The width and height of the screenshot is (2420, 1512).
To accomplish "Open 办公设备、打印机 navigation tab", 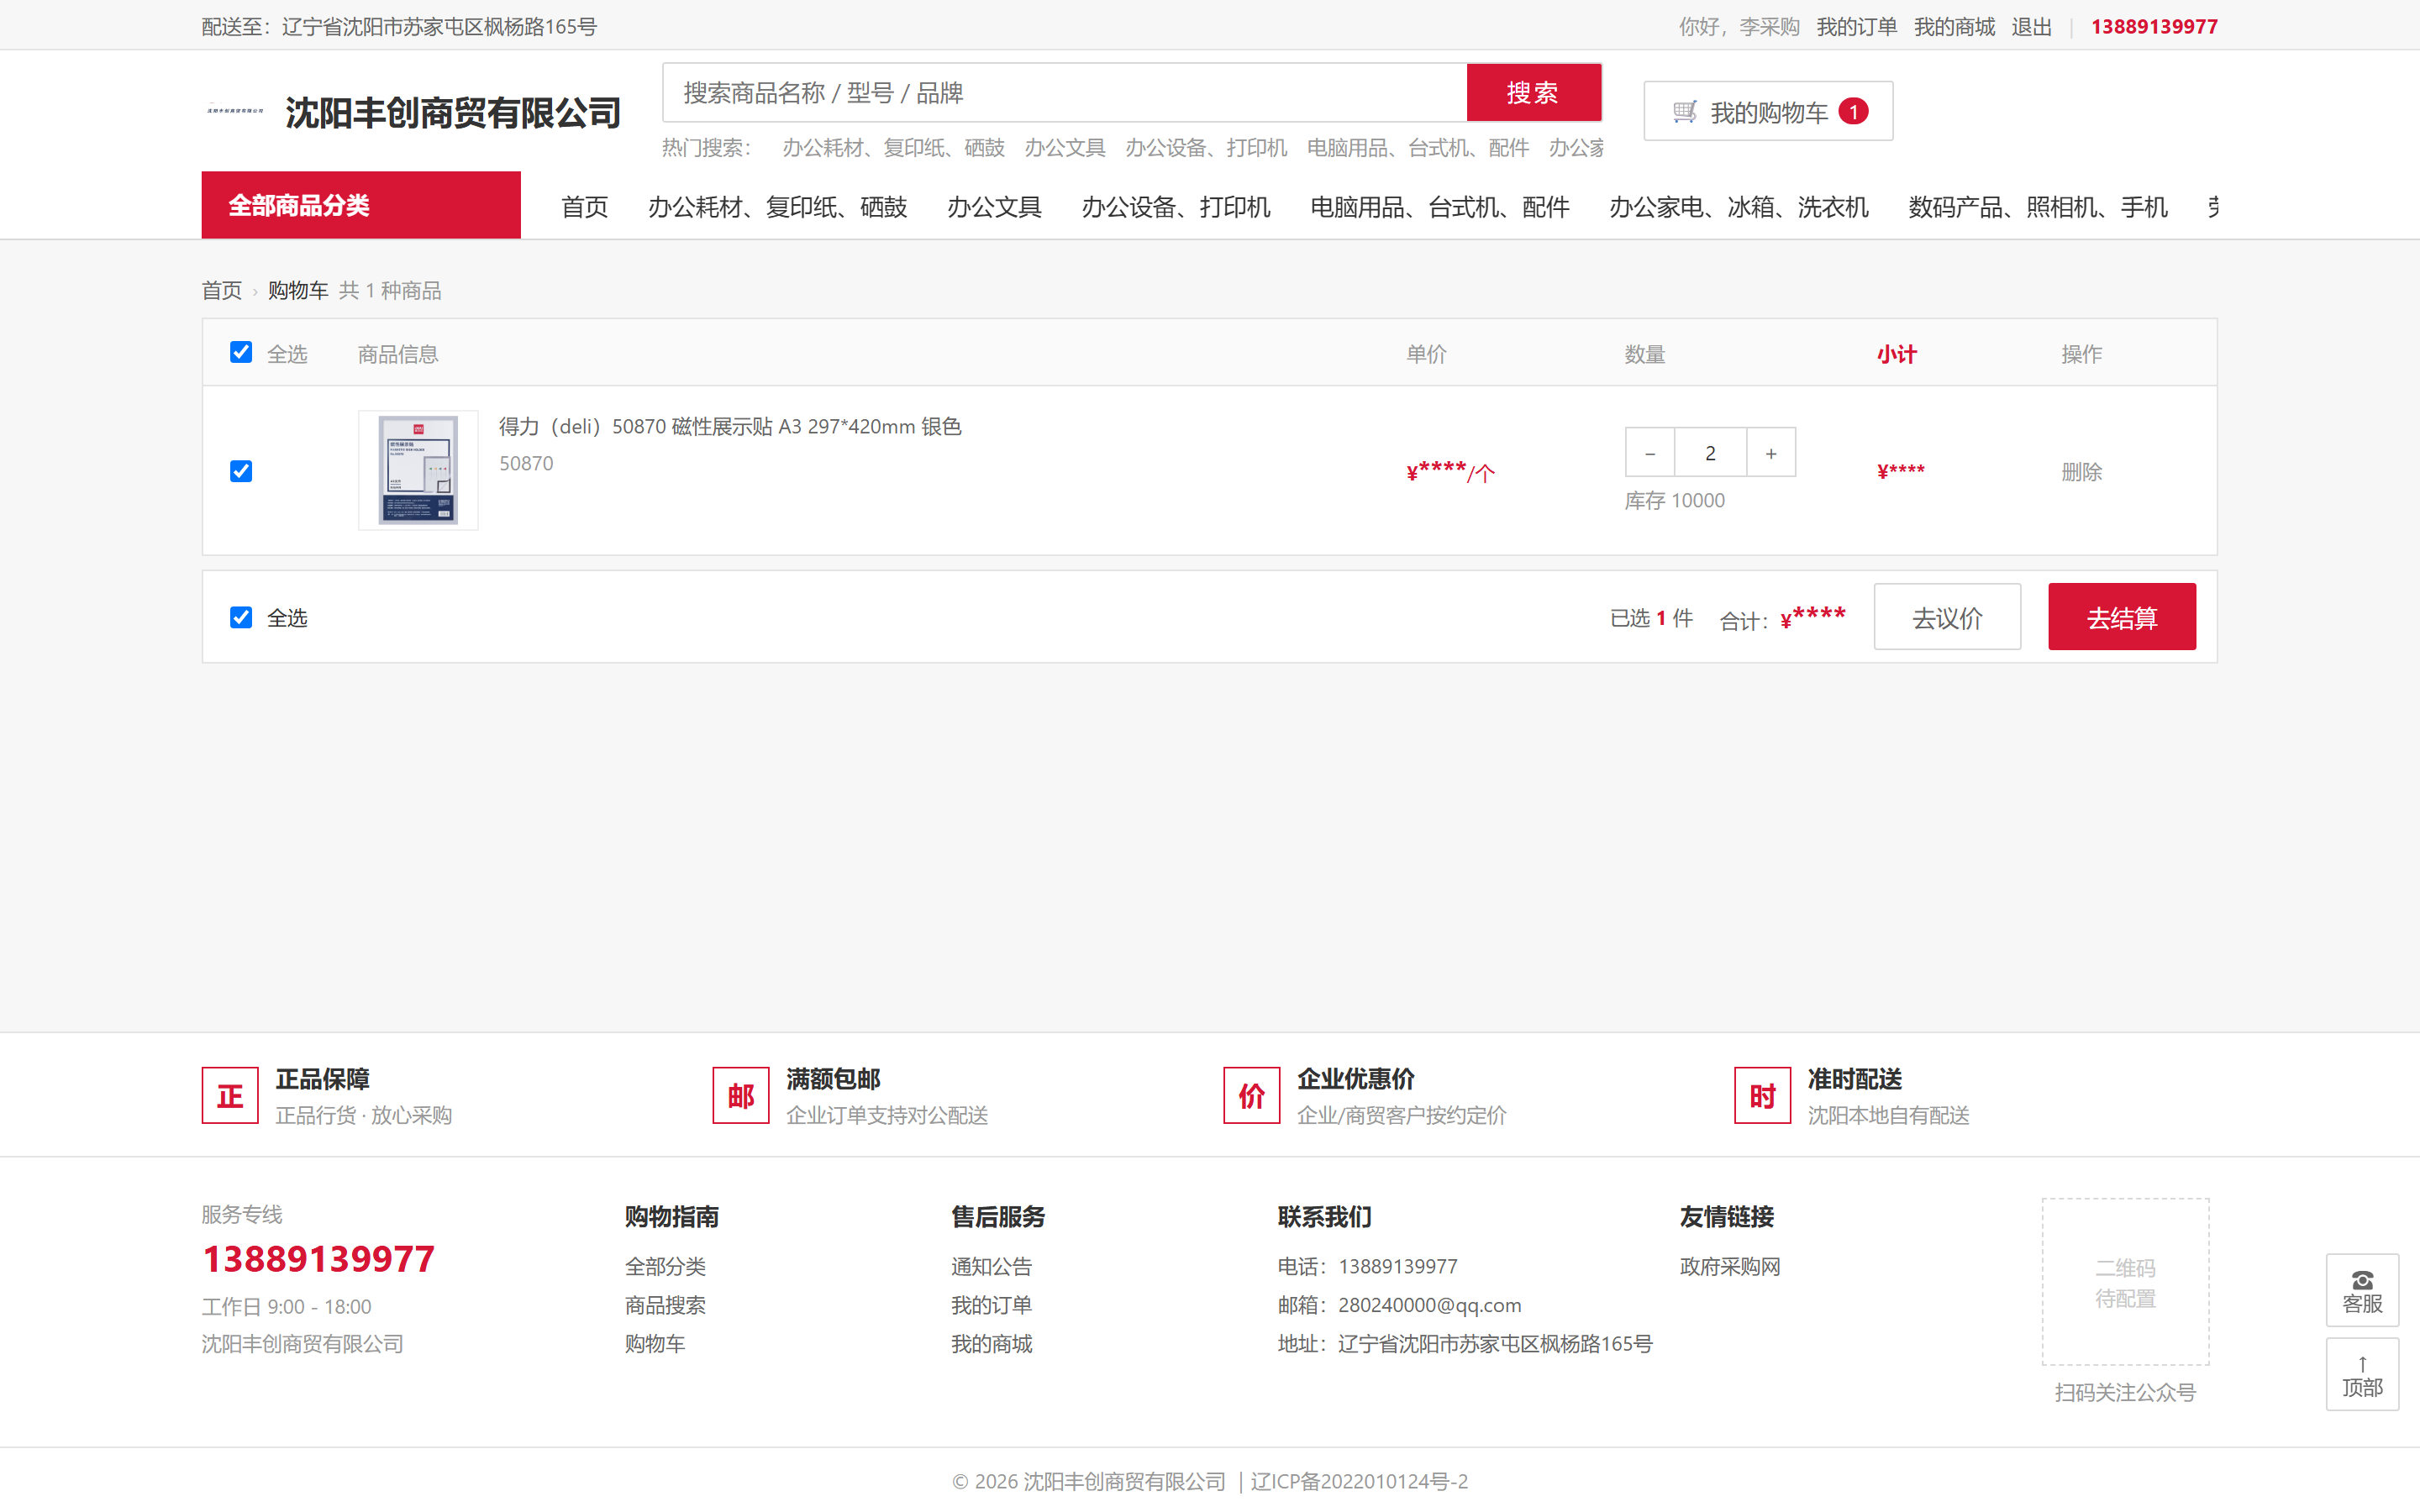I will tap(1176, 207).
